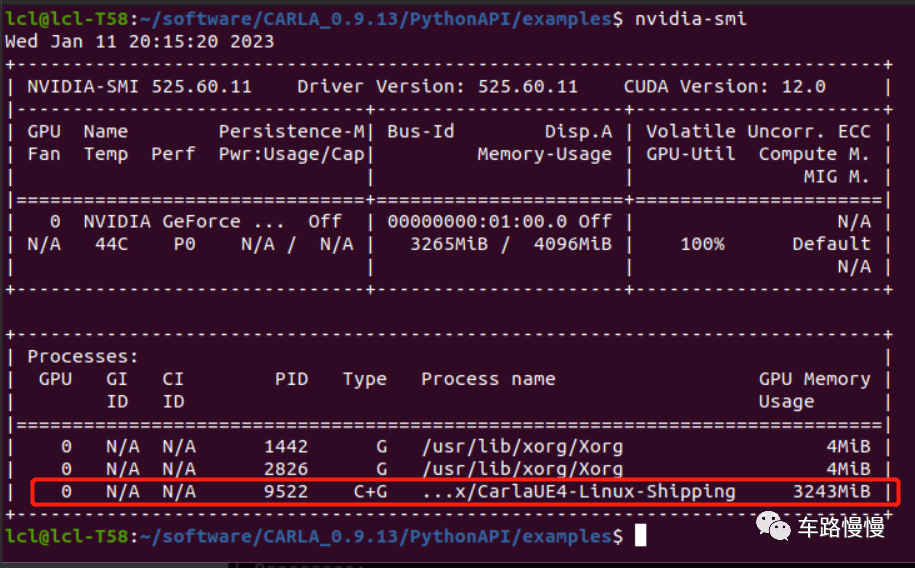Click the 'Pwr:Usage/Cap' header
The width and height of the screenshot is (915, 568).
(x=292, y=155)
